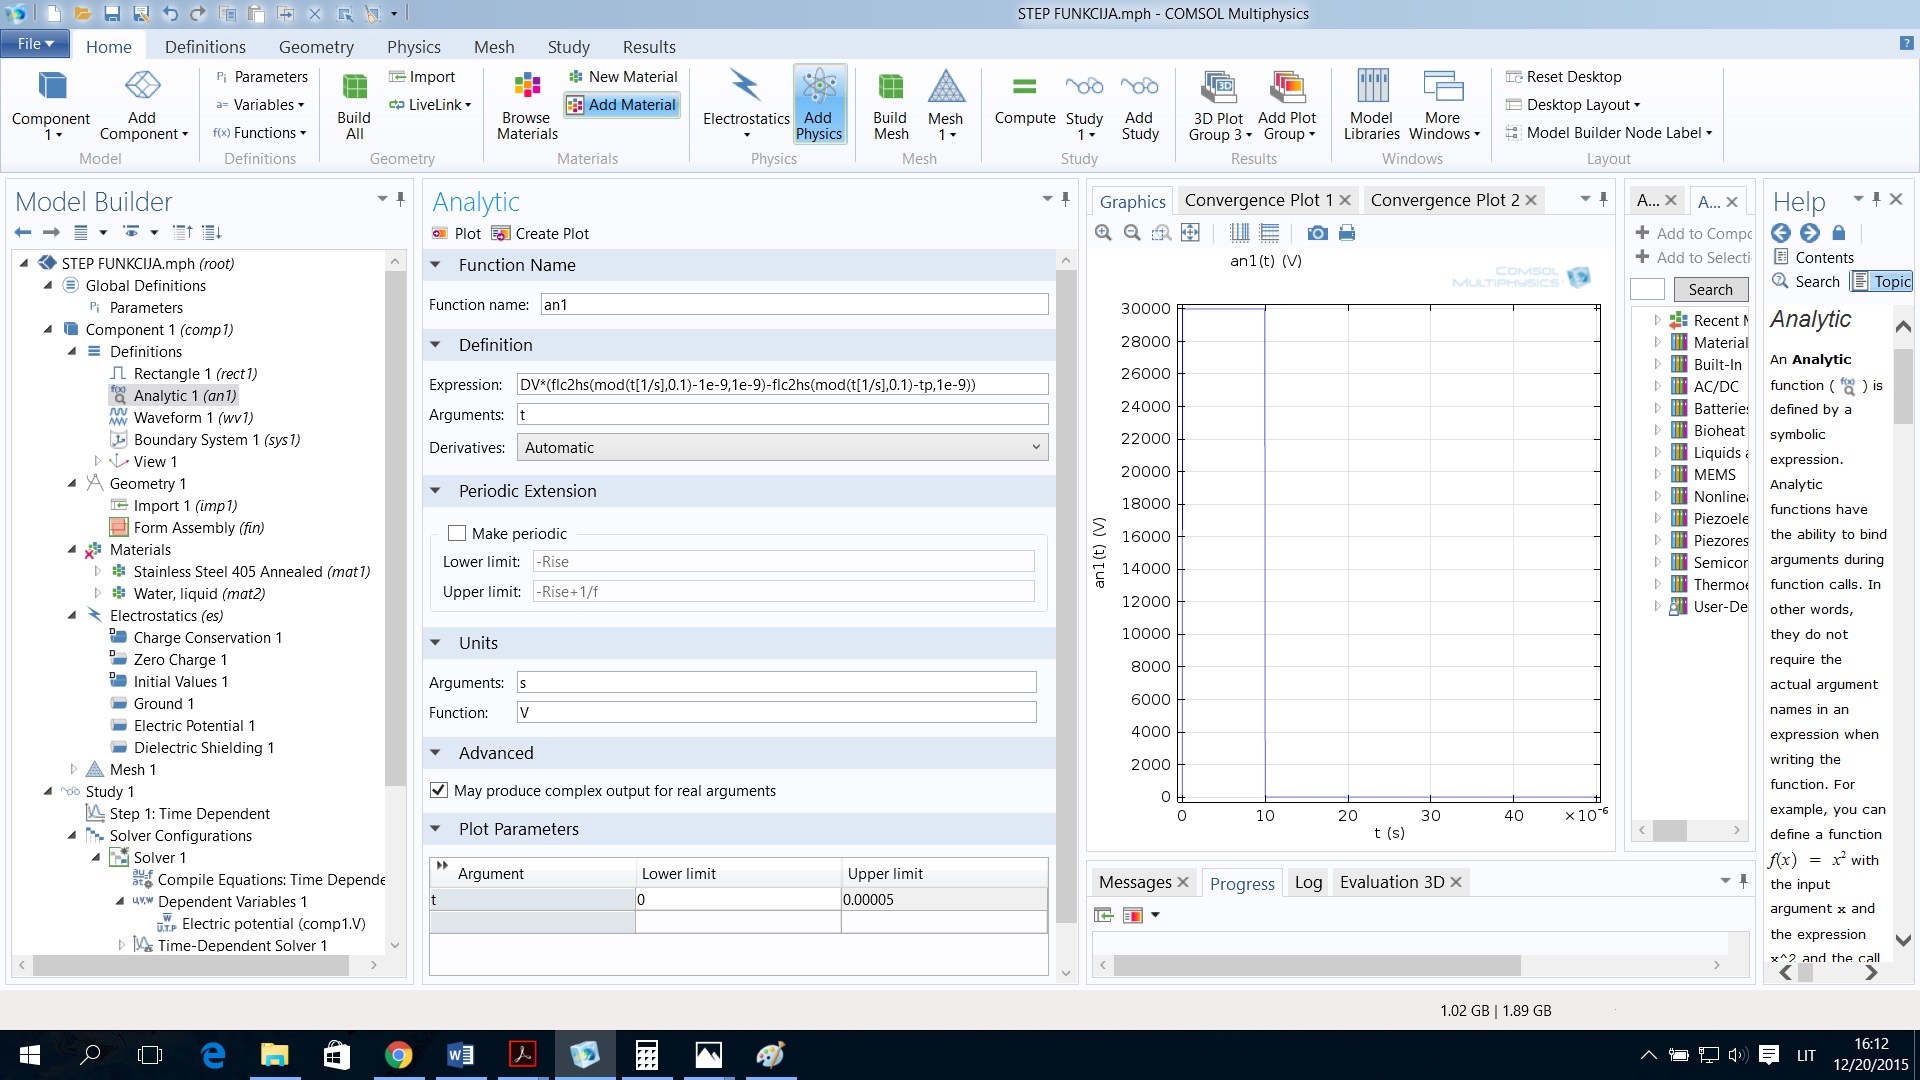1920x1080 pixels.
Task: Click the Add Physics icon
Action: tap(819, 105)
